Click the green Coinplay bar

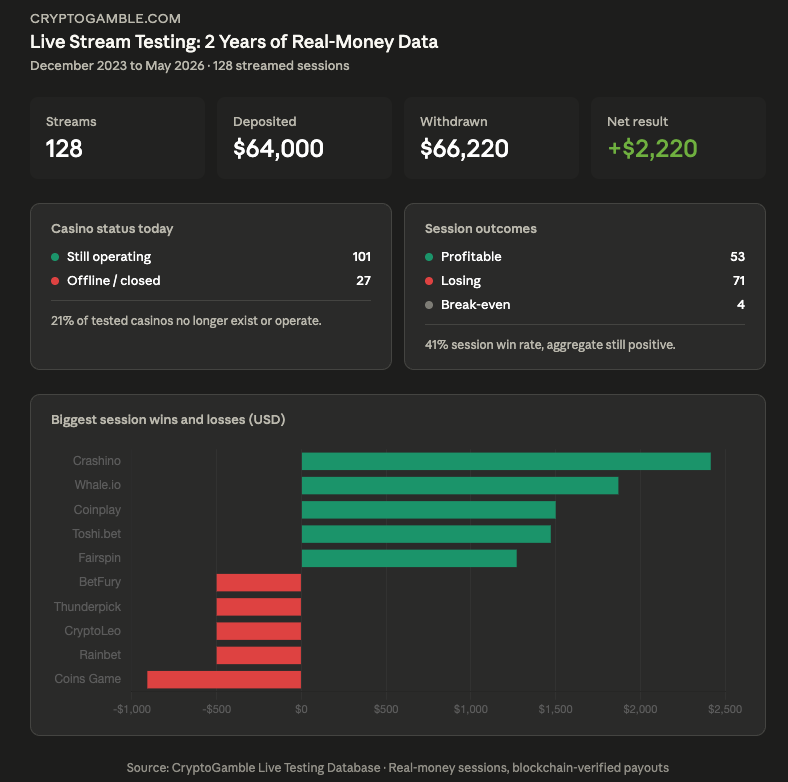pos(429,510)
